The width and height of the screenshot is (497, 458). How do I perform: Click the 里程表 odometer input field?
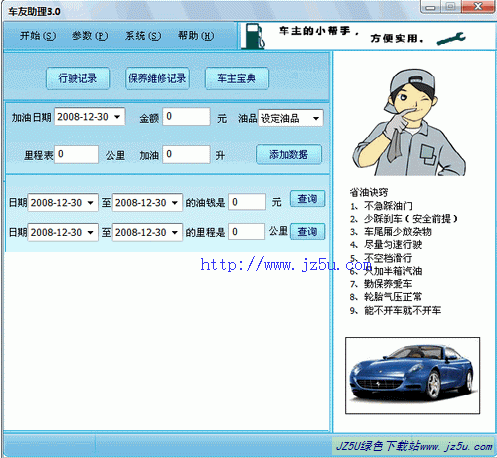77,154
